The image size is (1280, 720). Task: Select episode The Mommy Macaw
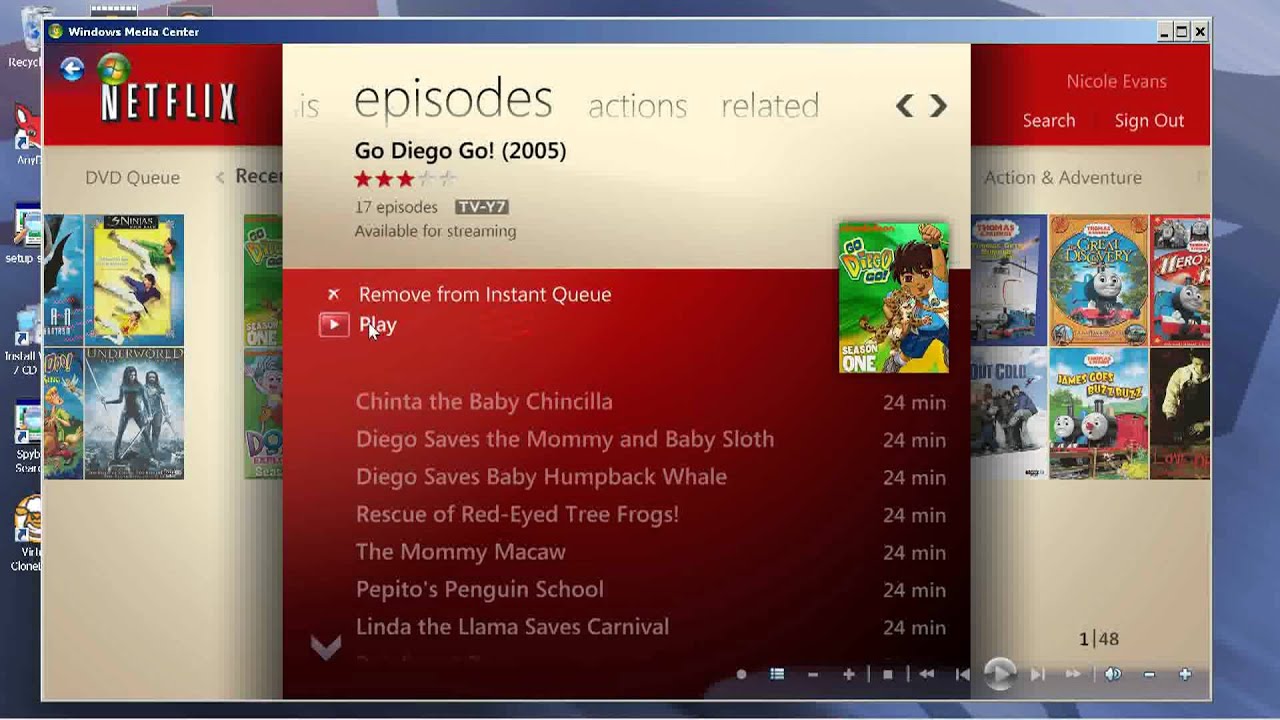click(x=461, y=552)
